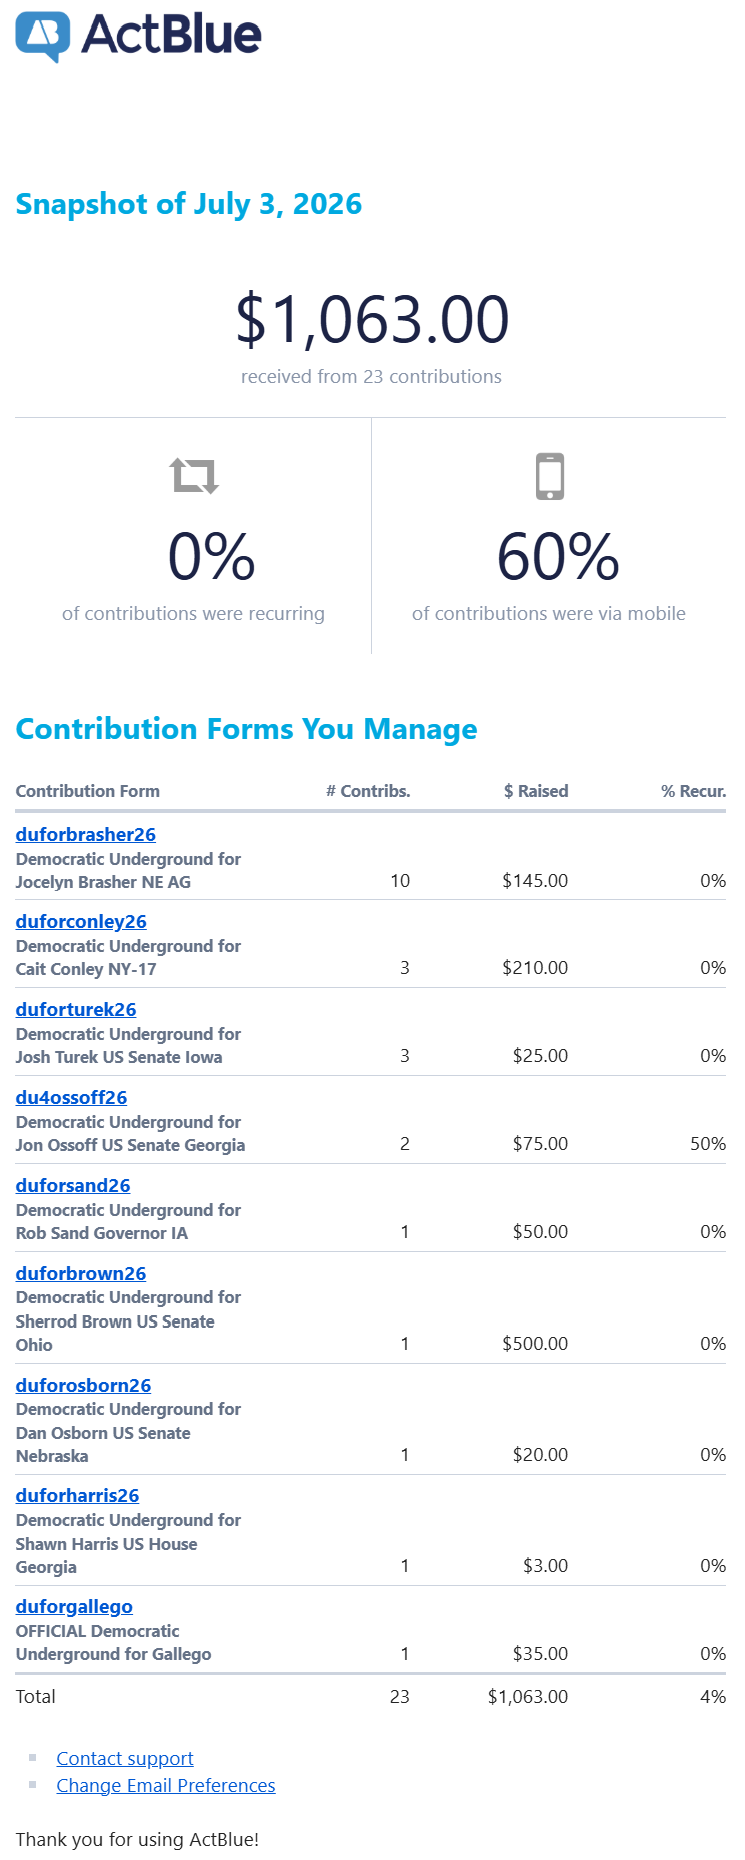
Task: Click the mobile phone icon
Action: (x=550, y=476)
